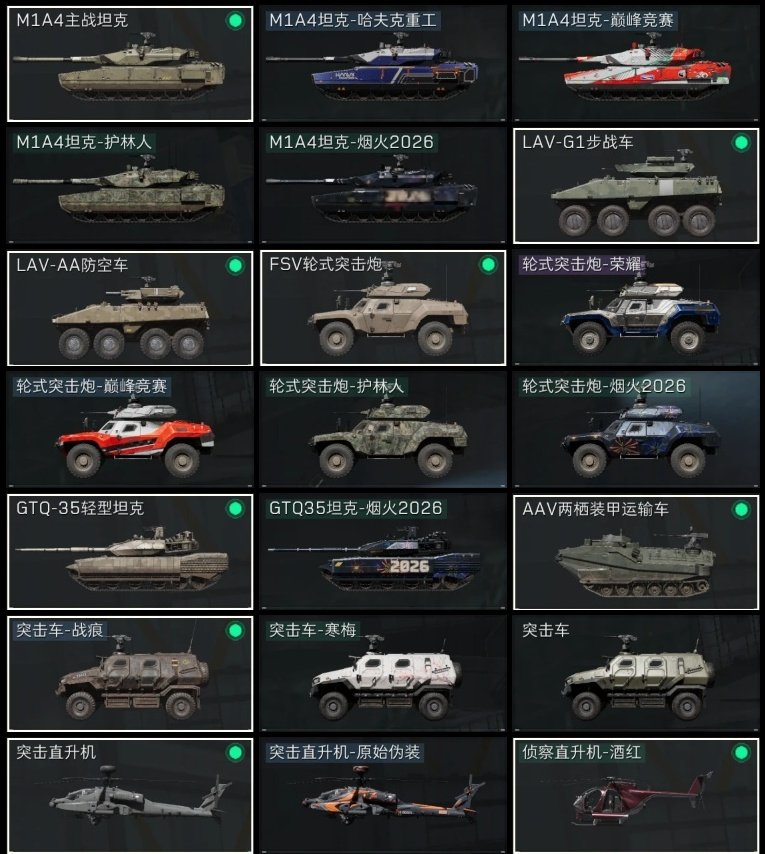The height and width of the screenshot is (854, 765).
Task: Click the green status dot on FSV轮式突击炮
Action: pos(488,265)
